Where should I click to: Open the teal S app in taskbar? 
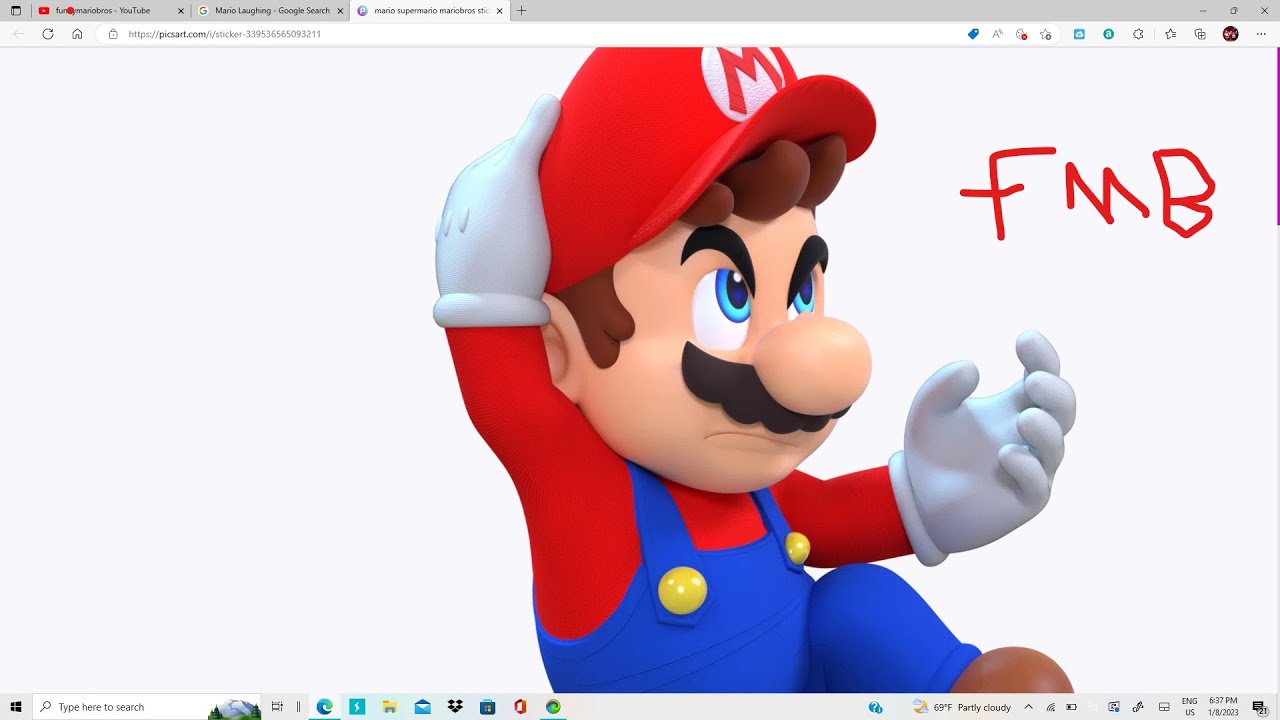coord(357,707)
